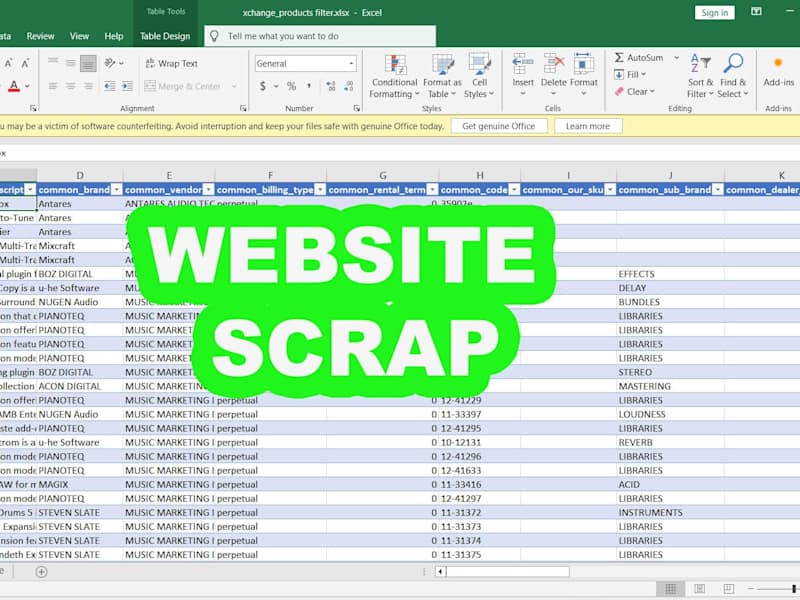Click the Sign in button
800x600 pixels.
pos(714,13)
